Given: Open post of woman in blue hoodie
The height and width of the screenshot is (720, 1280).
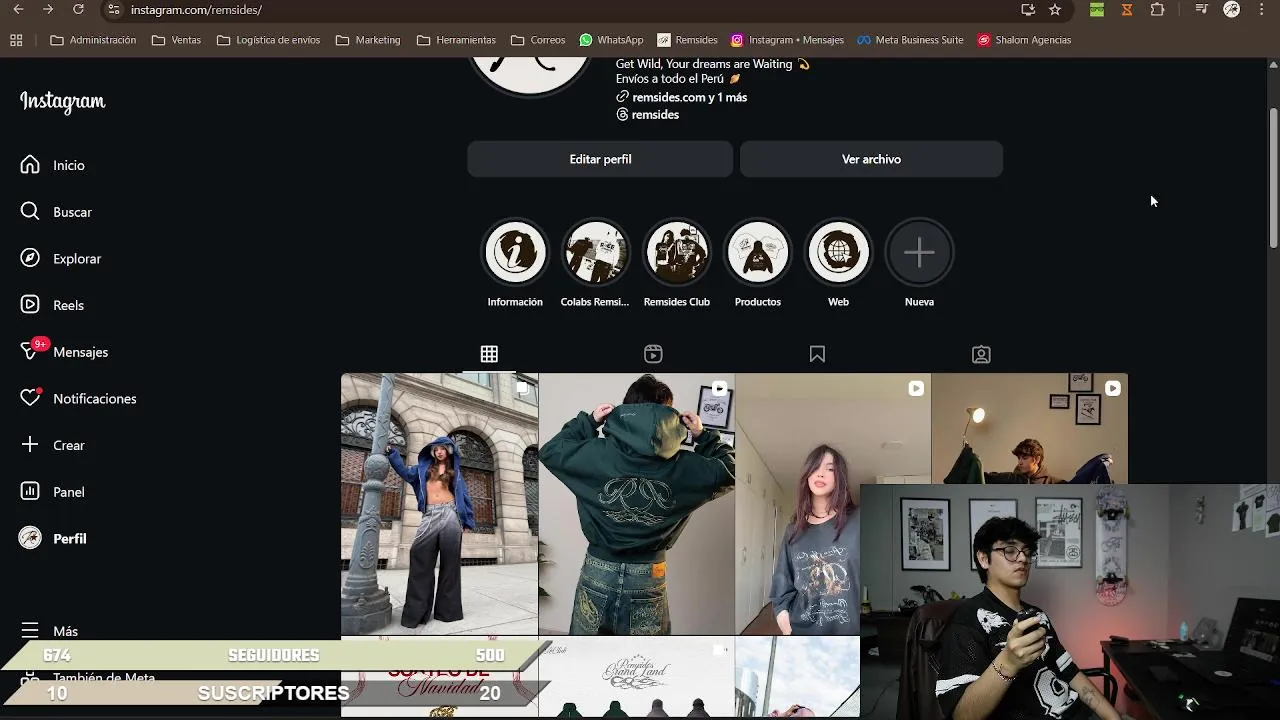Looking at the screenshot, I should click(439, 504).
